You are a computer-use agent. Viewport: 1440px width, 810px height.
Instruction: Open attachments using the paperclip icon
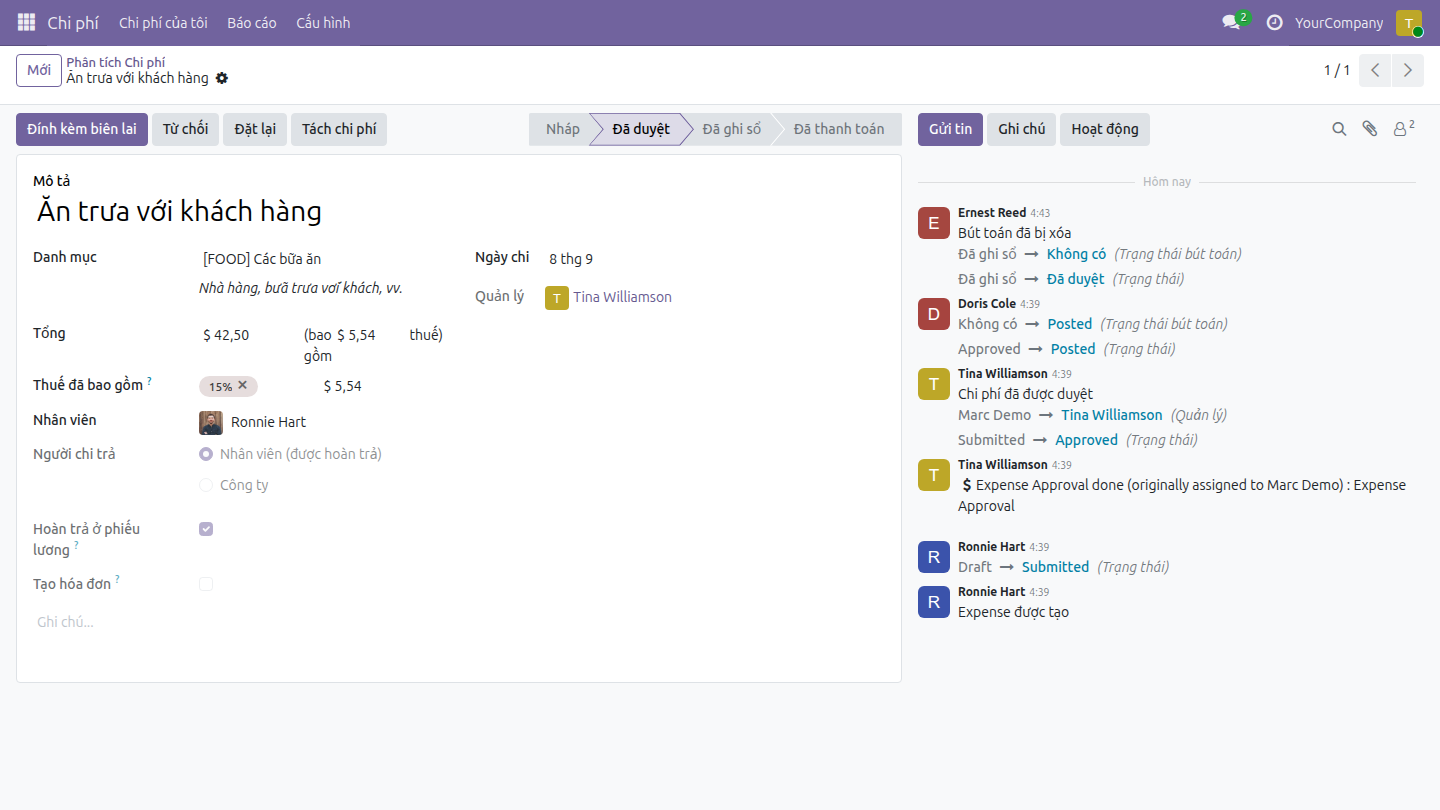1370,129
